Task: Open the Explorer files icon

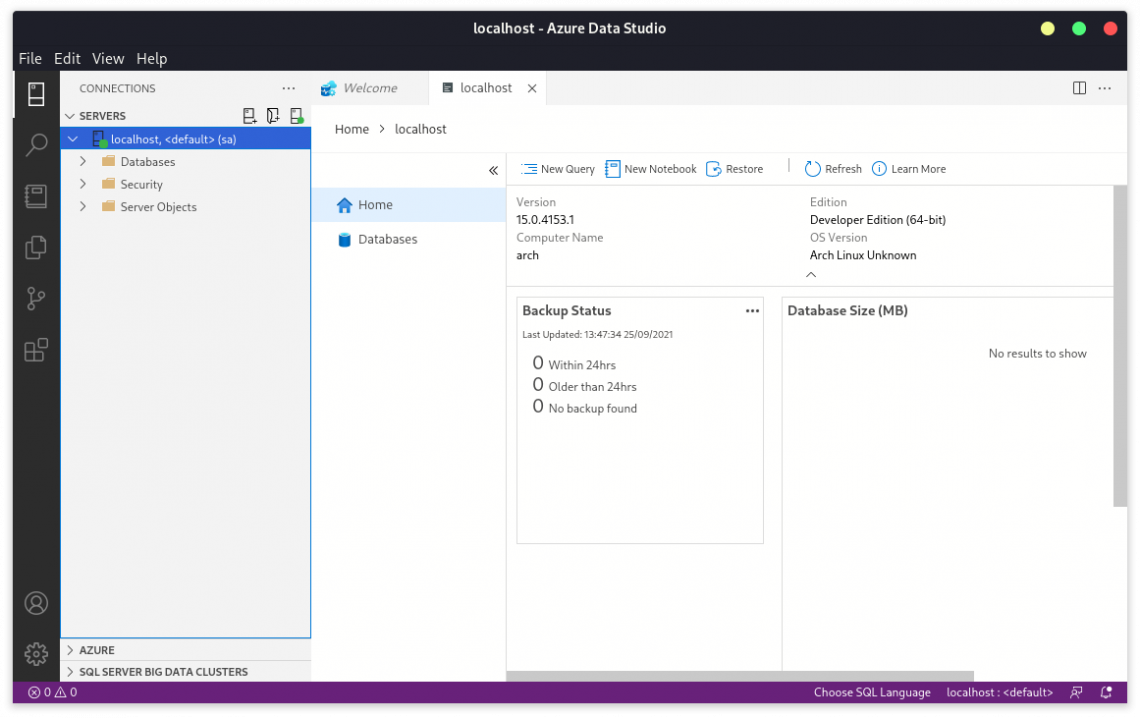Action: 36,247
